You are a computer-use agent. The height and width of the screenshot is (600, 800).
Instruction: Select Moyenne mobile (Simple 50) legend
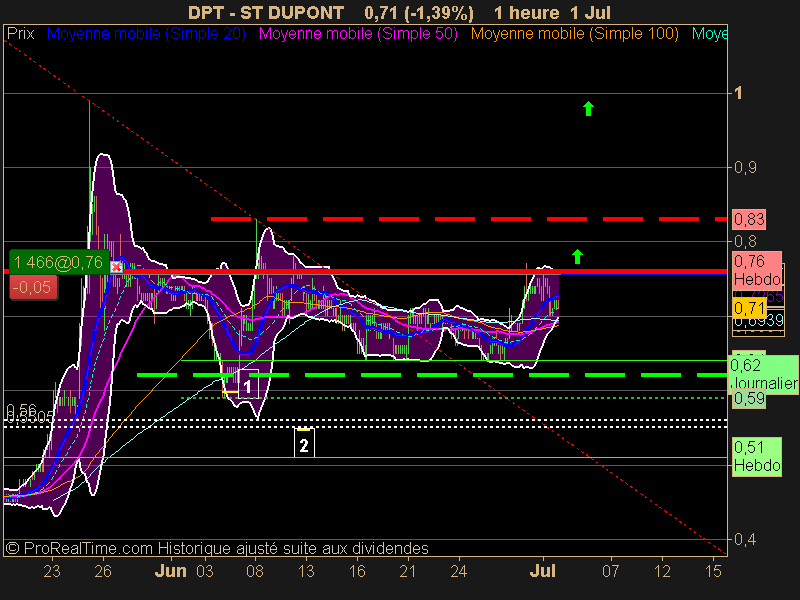coord(358,34)
